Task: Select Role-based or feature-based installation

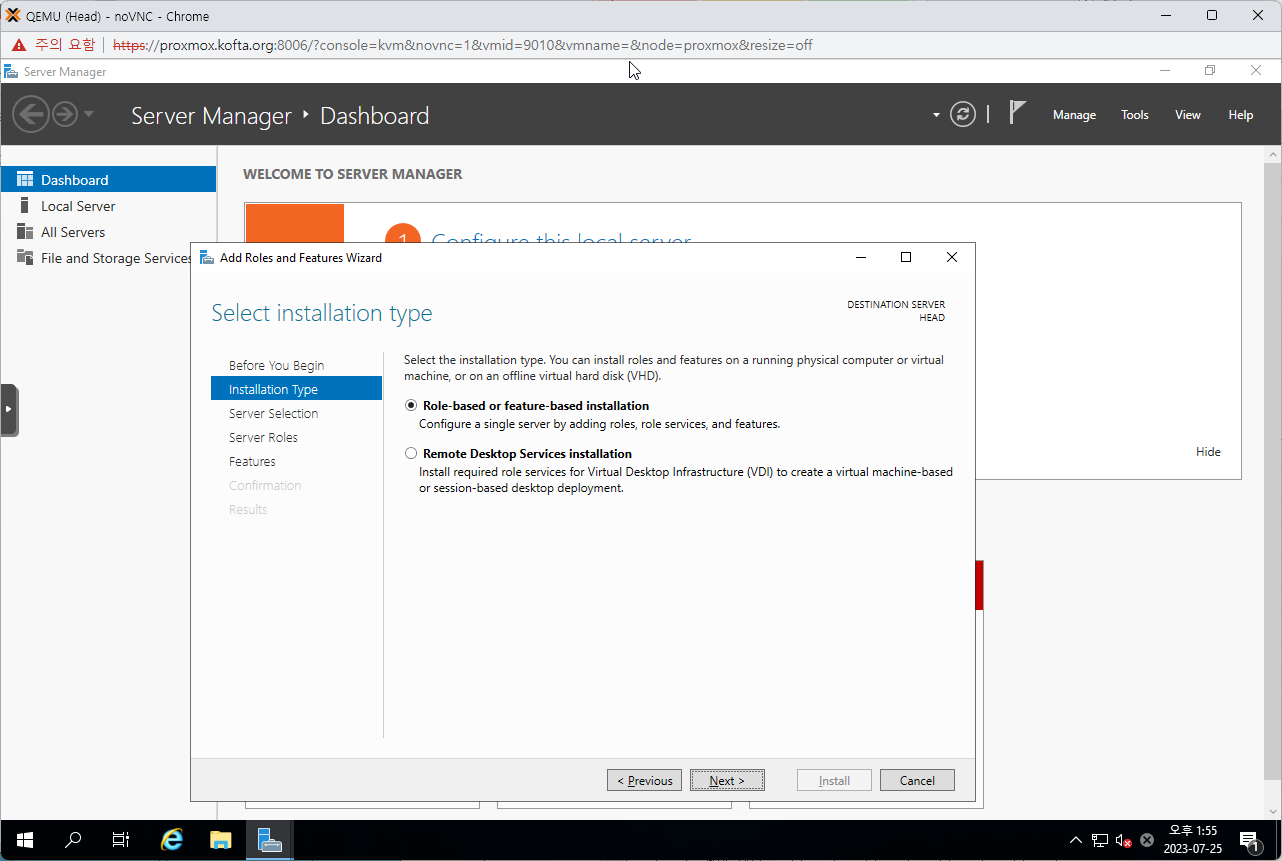Action: coord(411,406)
